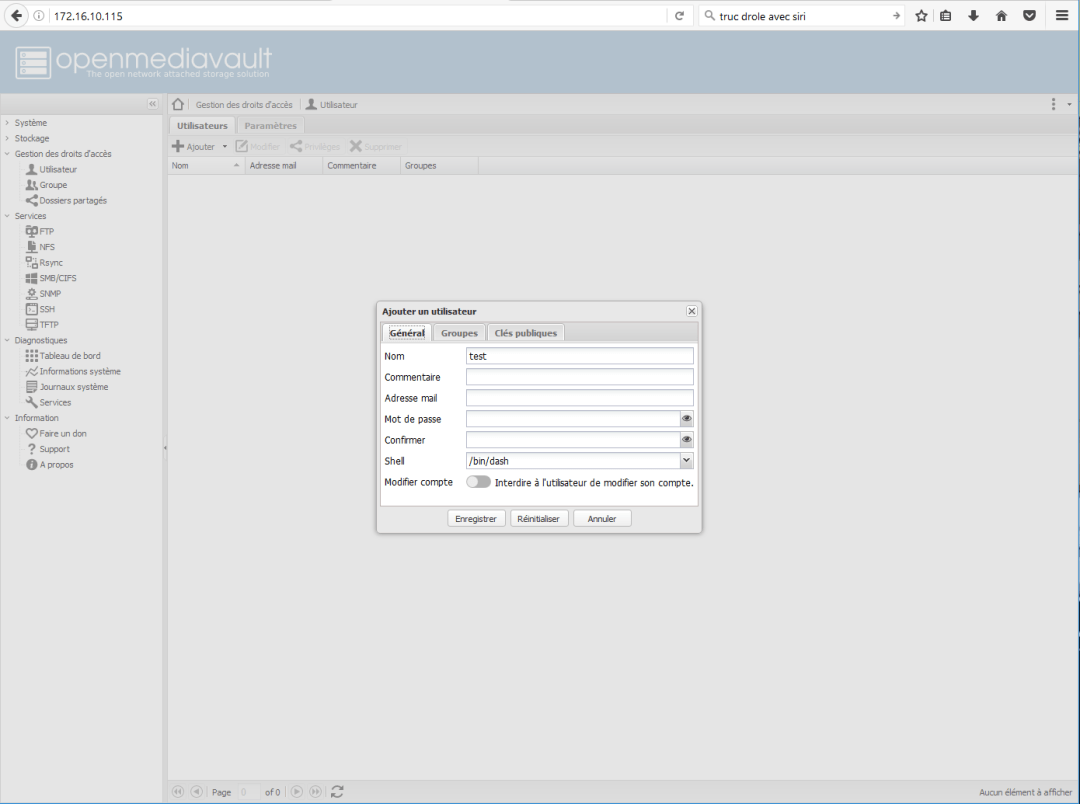
Task: Click the Enregistrer button
Action: tap(476, 518)
